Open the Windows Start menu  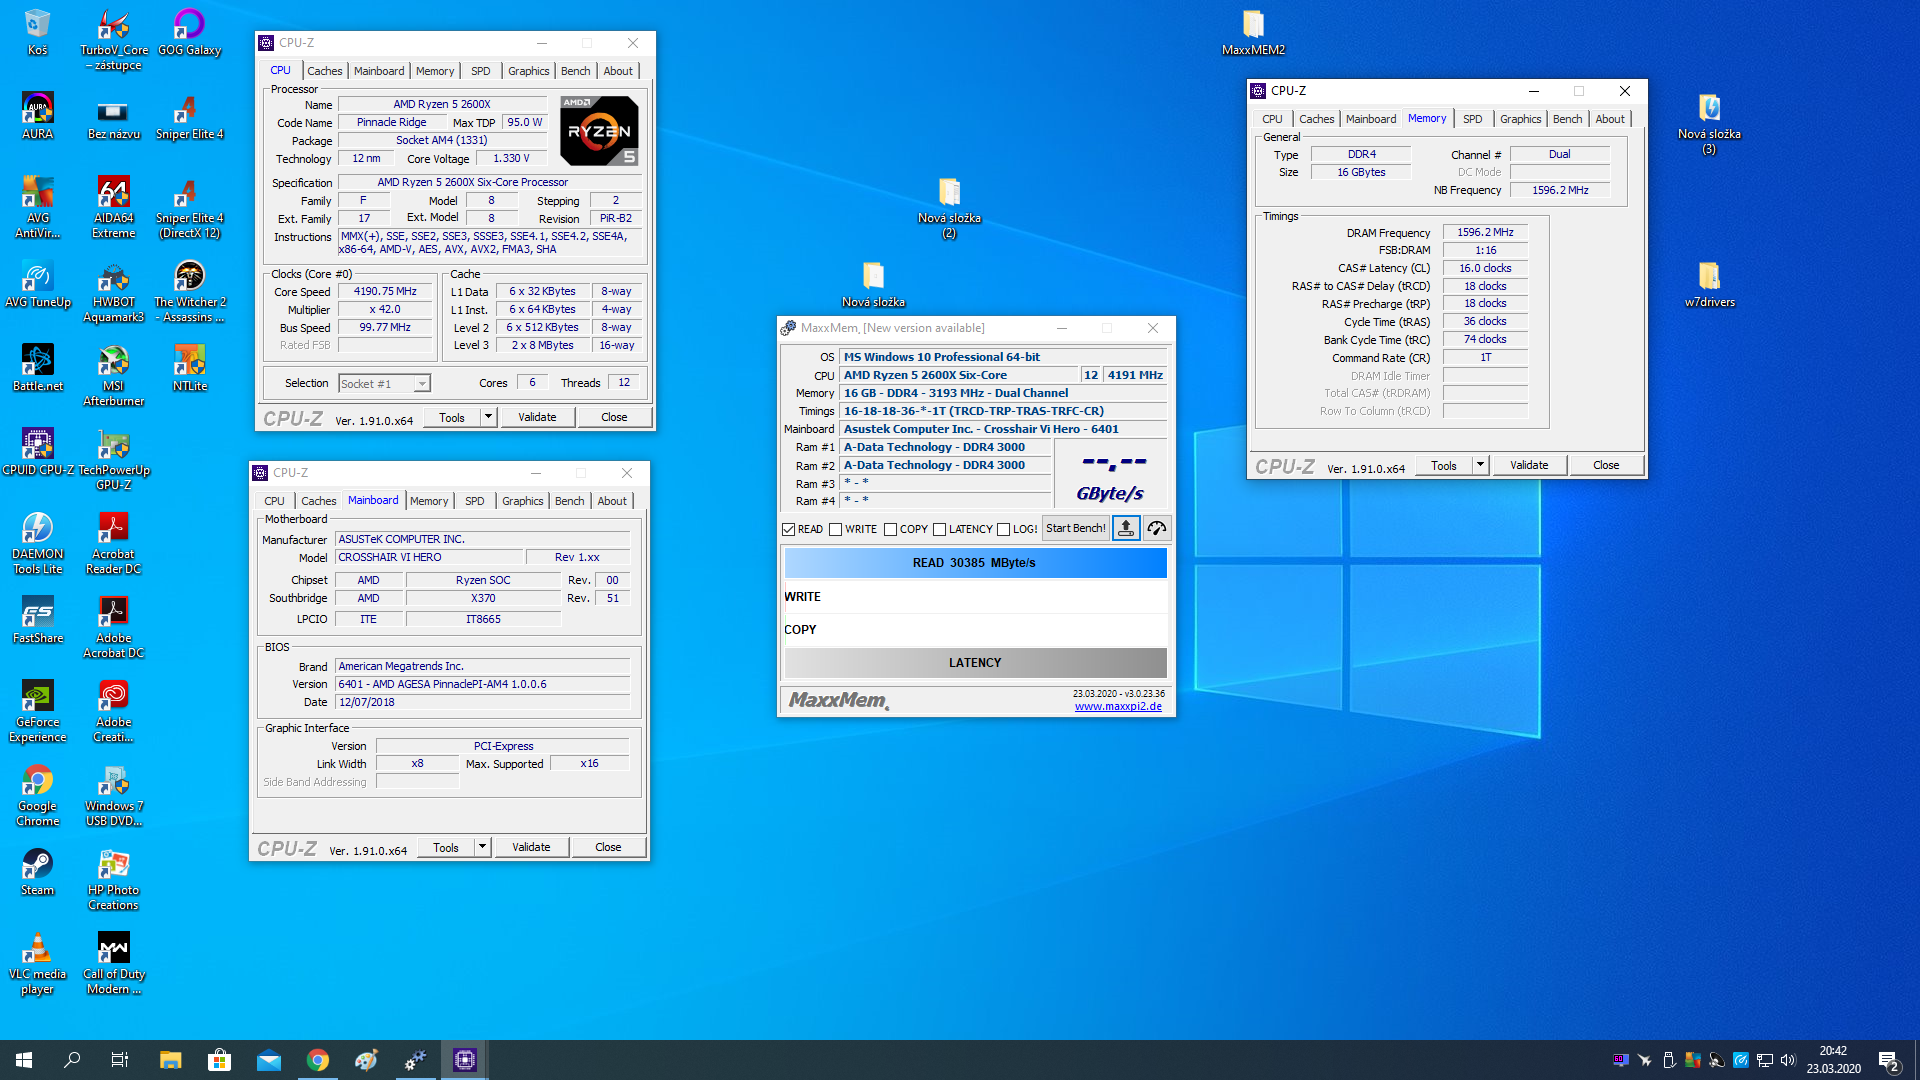tap(24, 1060)
